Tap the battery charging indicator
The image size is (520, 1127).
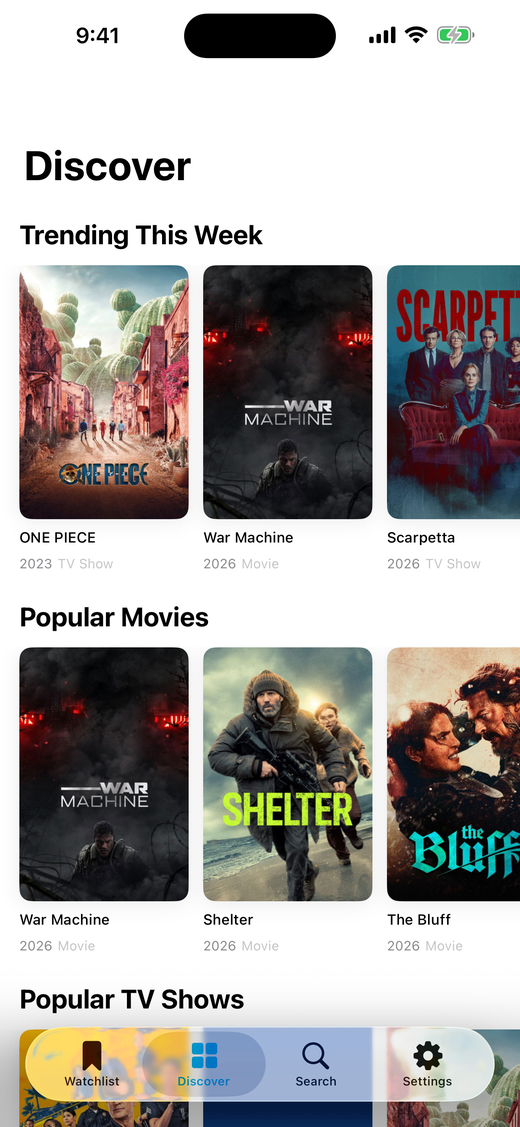coord(455,34)
